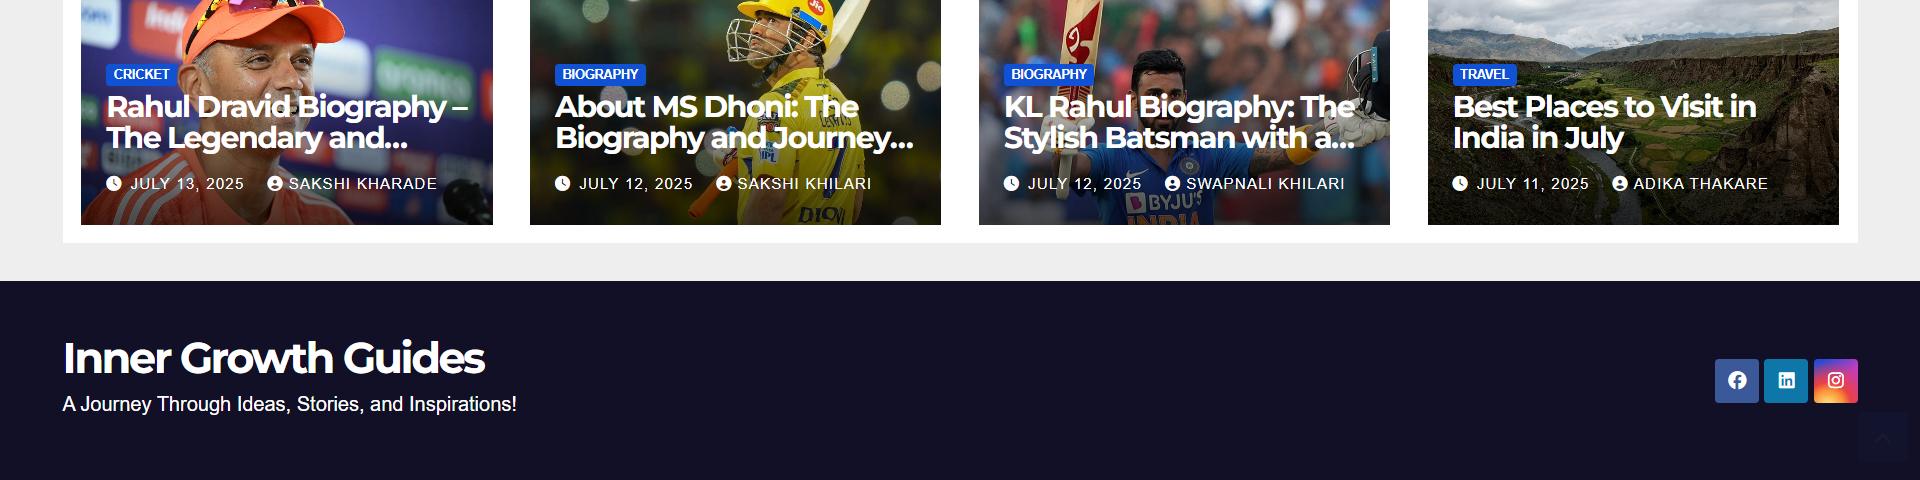Select BIOGRAPHY tag on MS Dhoni post
This screenshot has height=480, width=1920.
click(600, 75)
